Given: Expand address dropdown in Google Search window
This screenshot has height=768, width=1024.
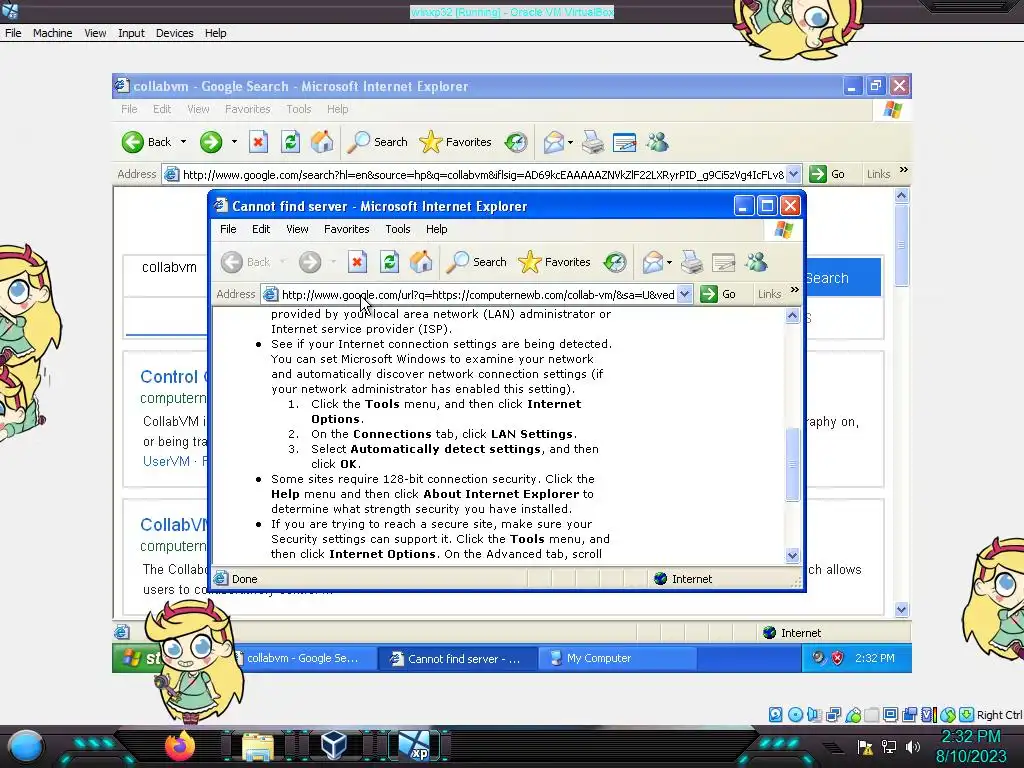Looking at the screenshot, I should (793, 174).
